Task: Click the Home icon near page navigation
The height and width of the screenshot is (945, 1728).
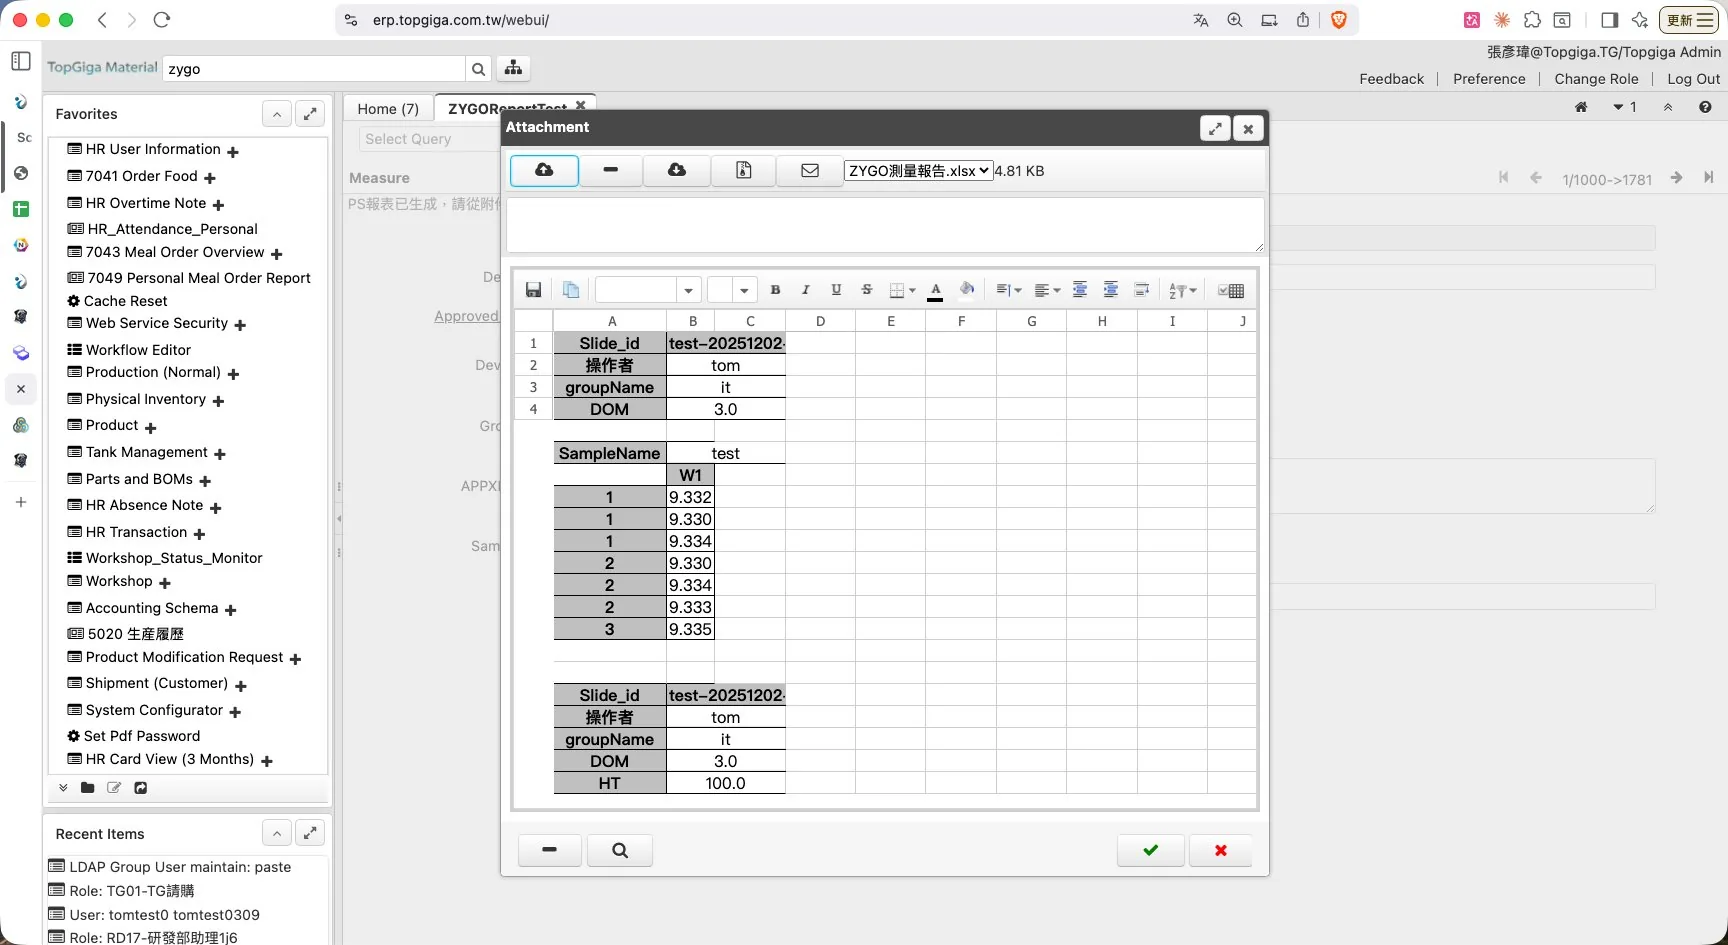Action: 1581,107
